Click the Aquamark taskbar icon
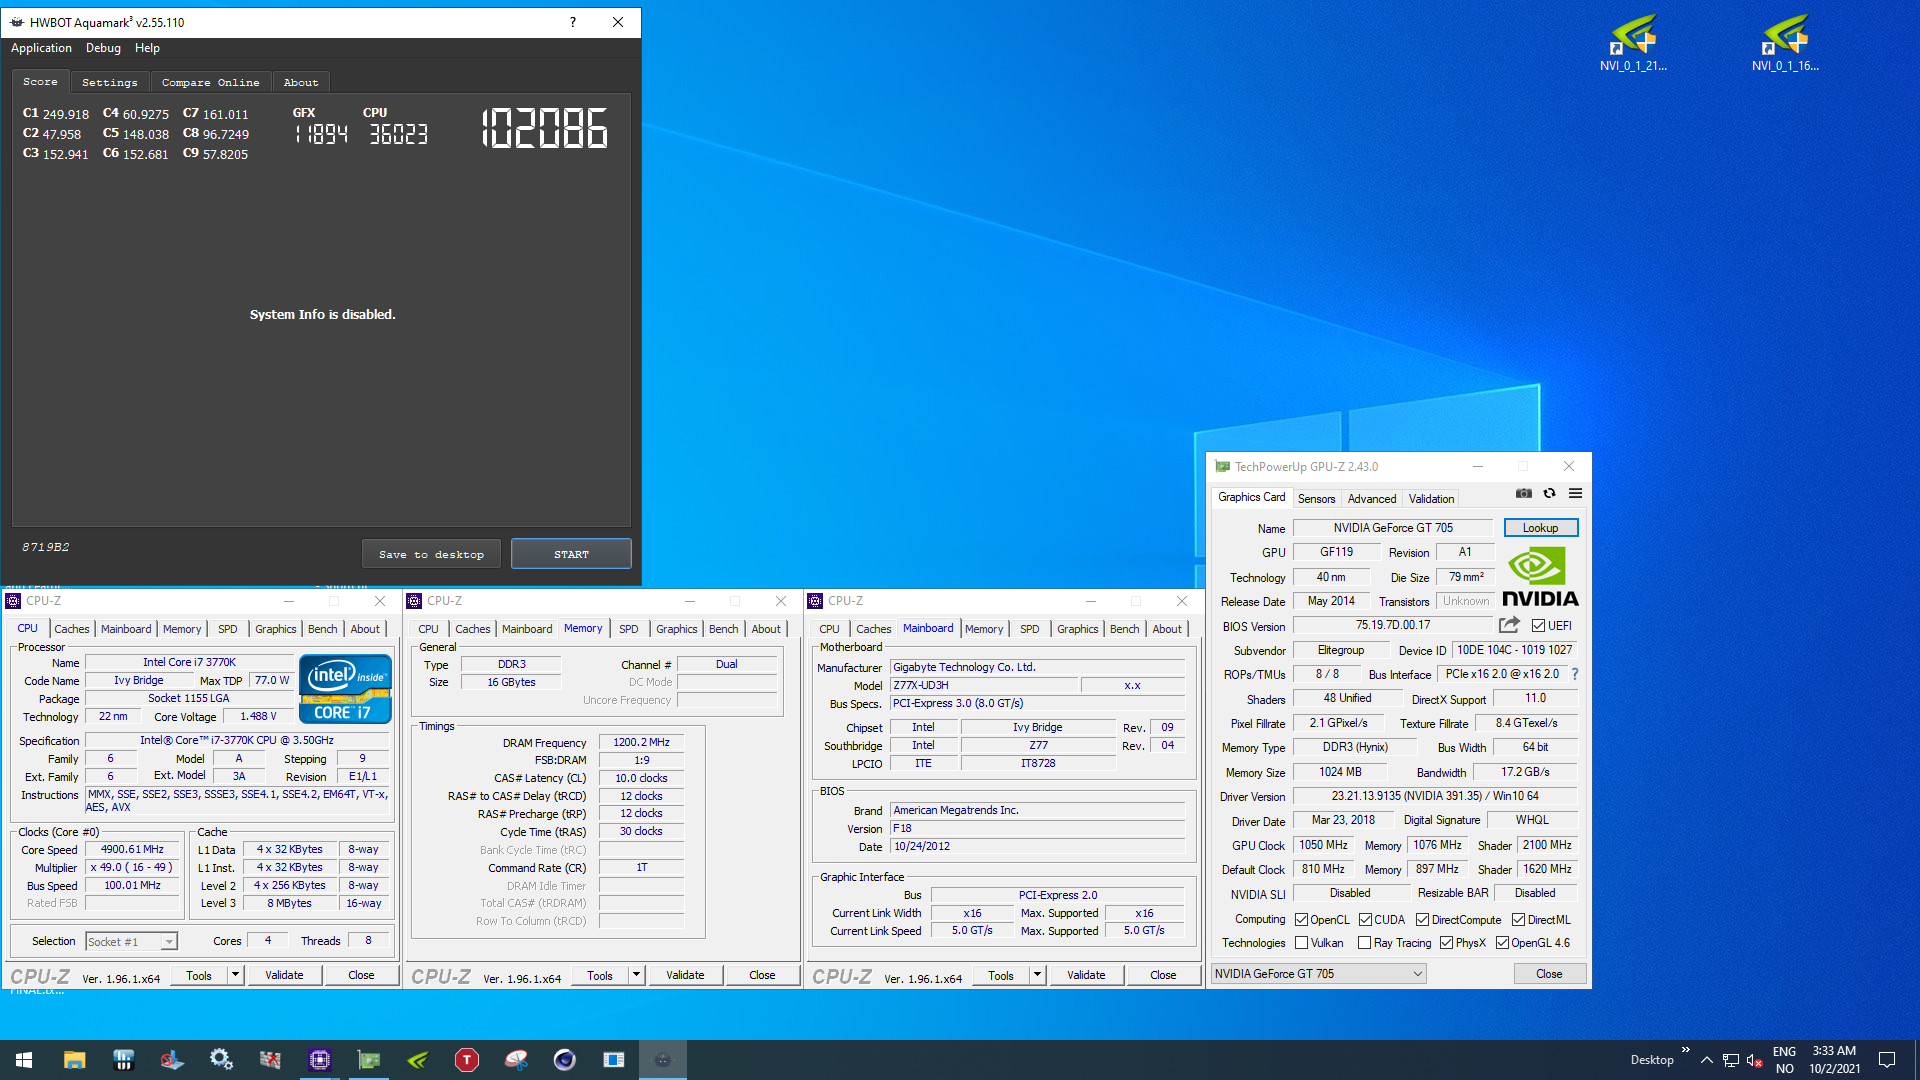This screenshot has width=1920, height=1080. click(663, 1060)
